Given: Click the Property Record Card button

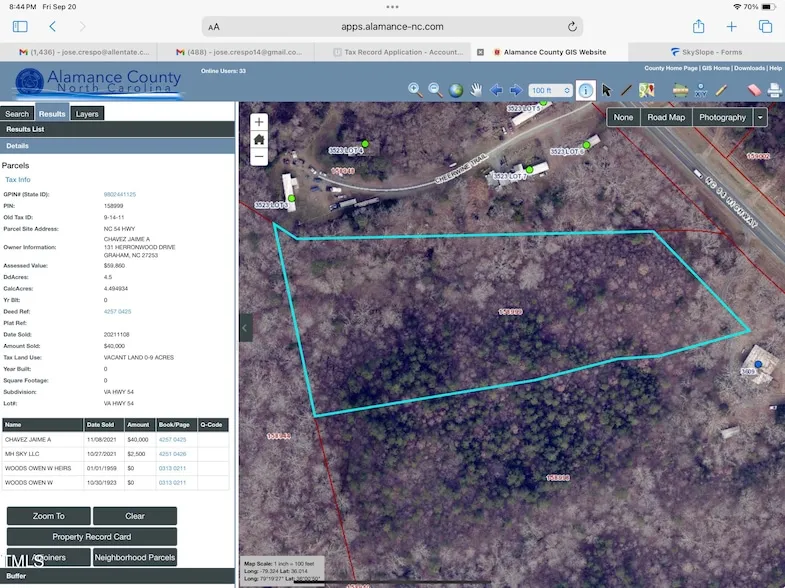Looking at the screenshot, I should (x=91, y=537).
